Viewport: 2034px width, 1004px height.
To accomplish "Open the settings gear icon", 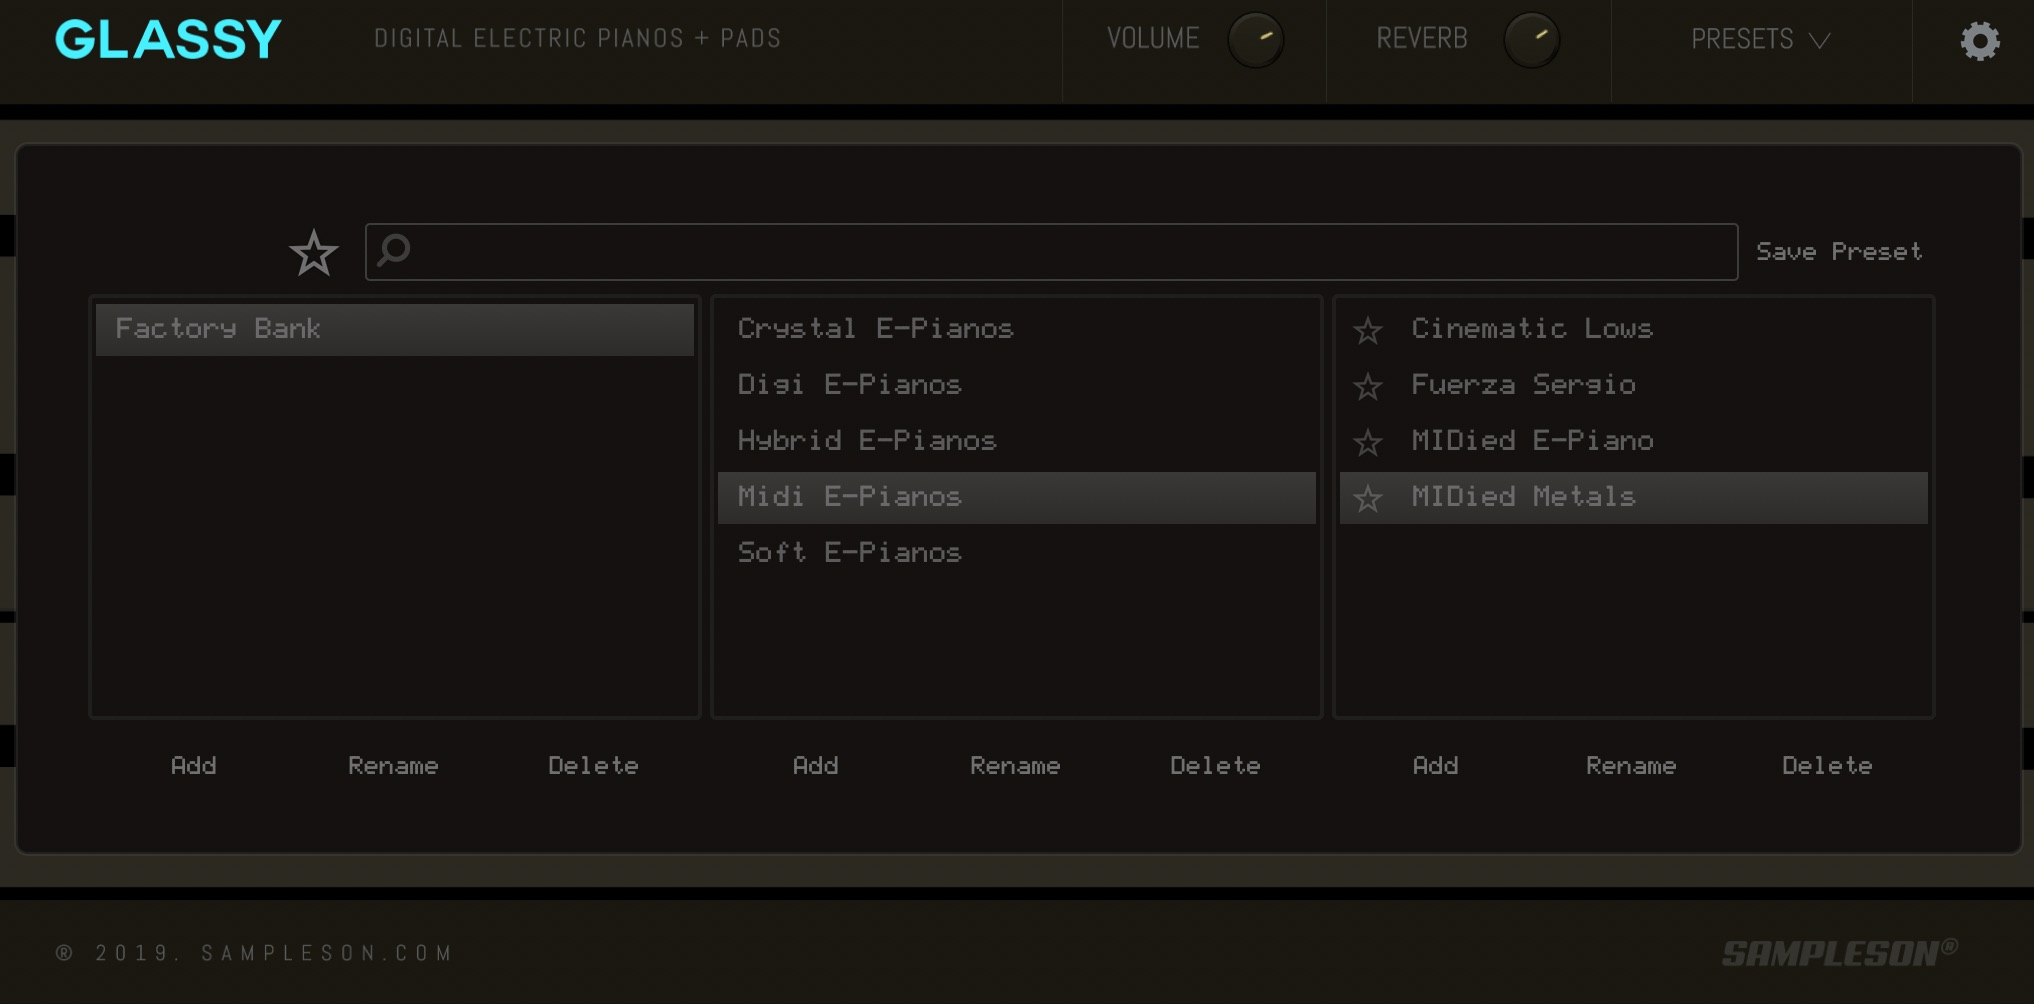I will 1979,41.
